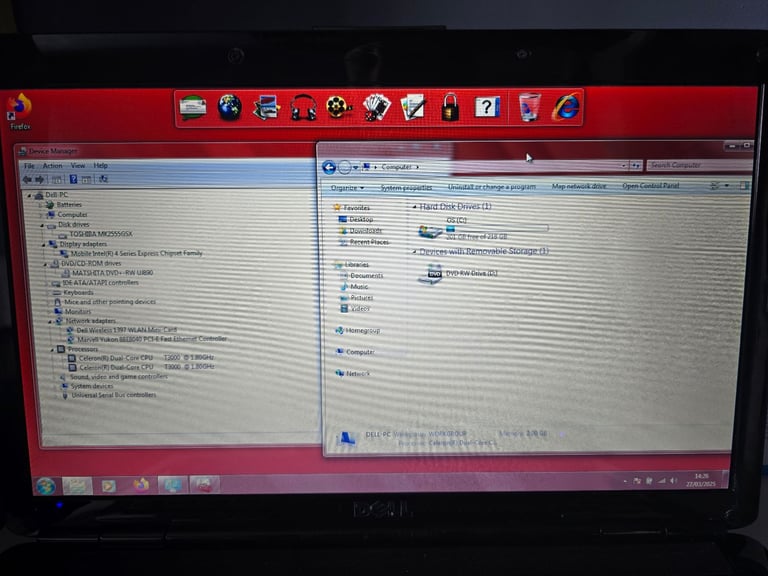Click Map network drive button
This screenshot has width=768, height=576.
point(579,186)
